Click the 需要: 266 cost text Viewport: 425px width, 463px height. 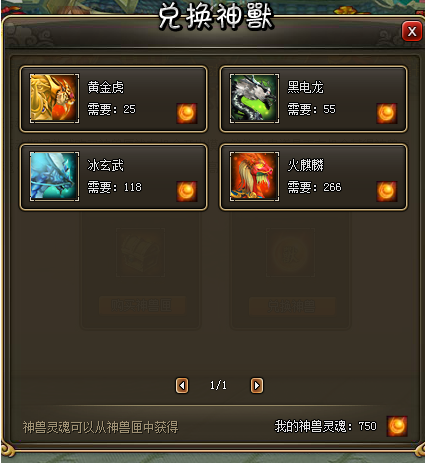coord(314,187)
